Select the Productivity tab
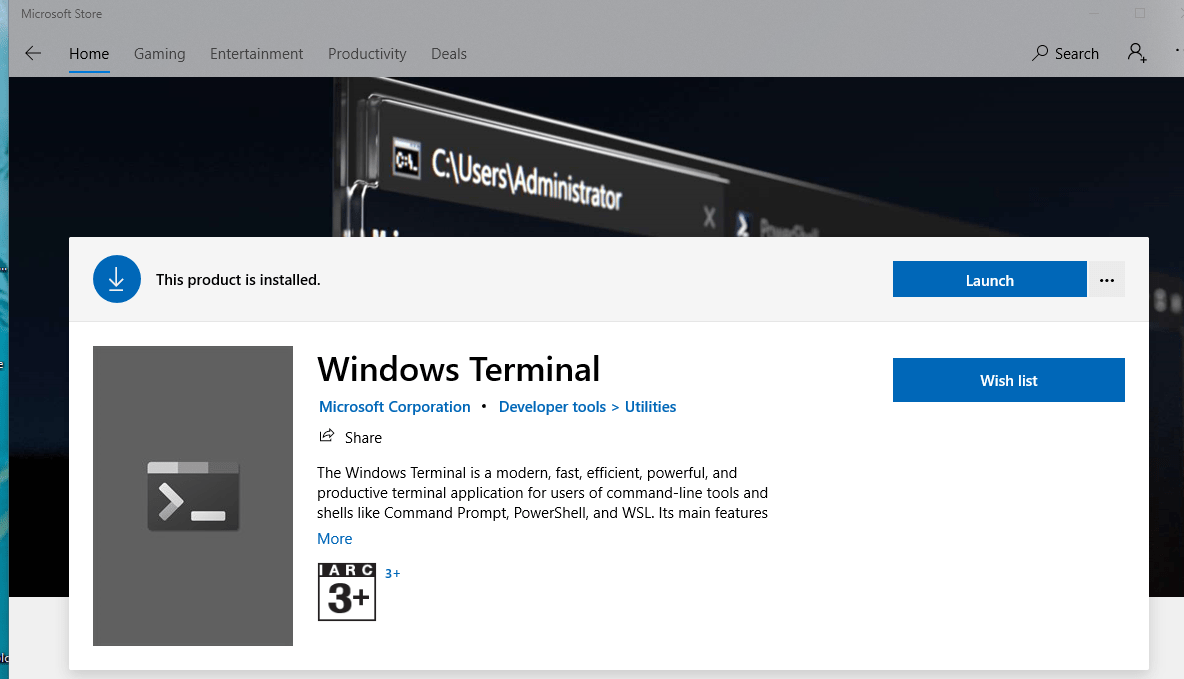 [x=367, y=54]
